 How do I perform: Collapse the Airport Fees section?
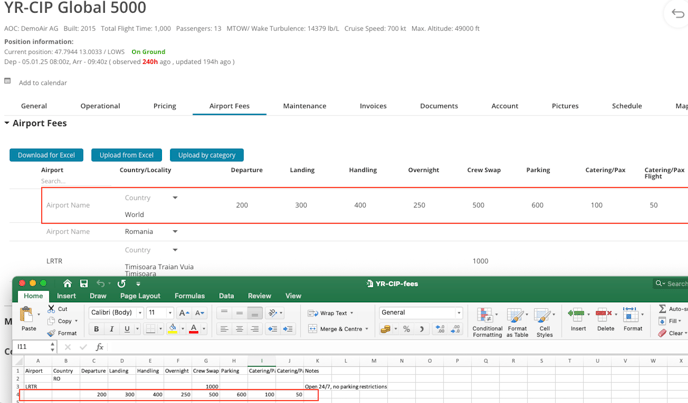click(7, 123)
